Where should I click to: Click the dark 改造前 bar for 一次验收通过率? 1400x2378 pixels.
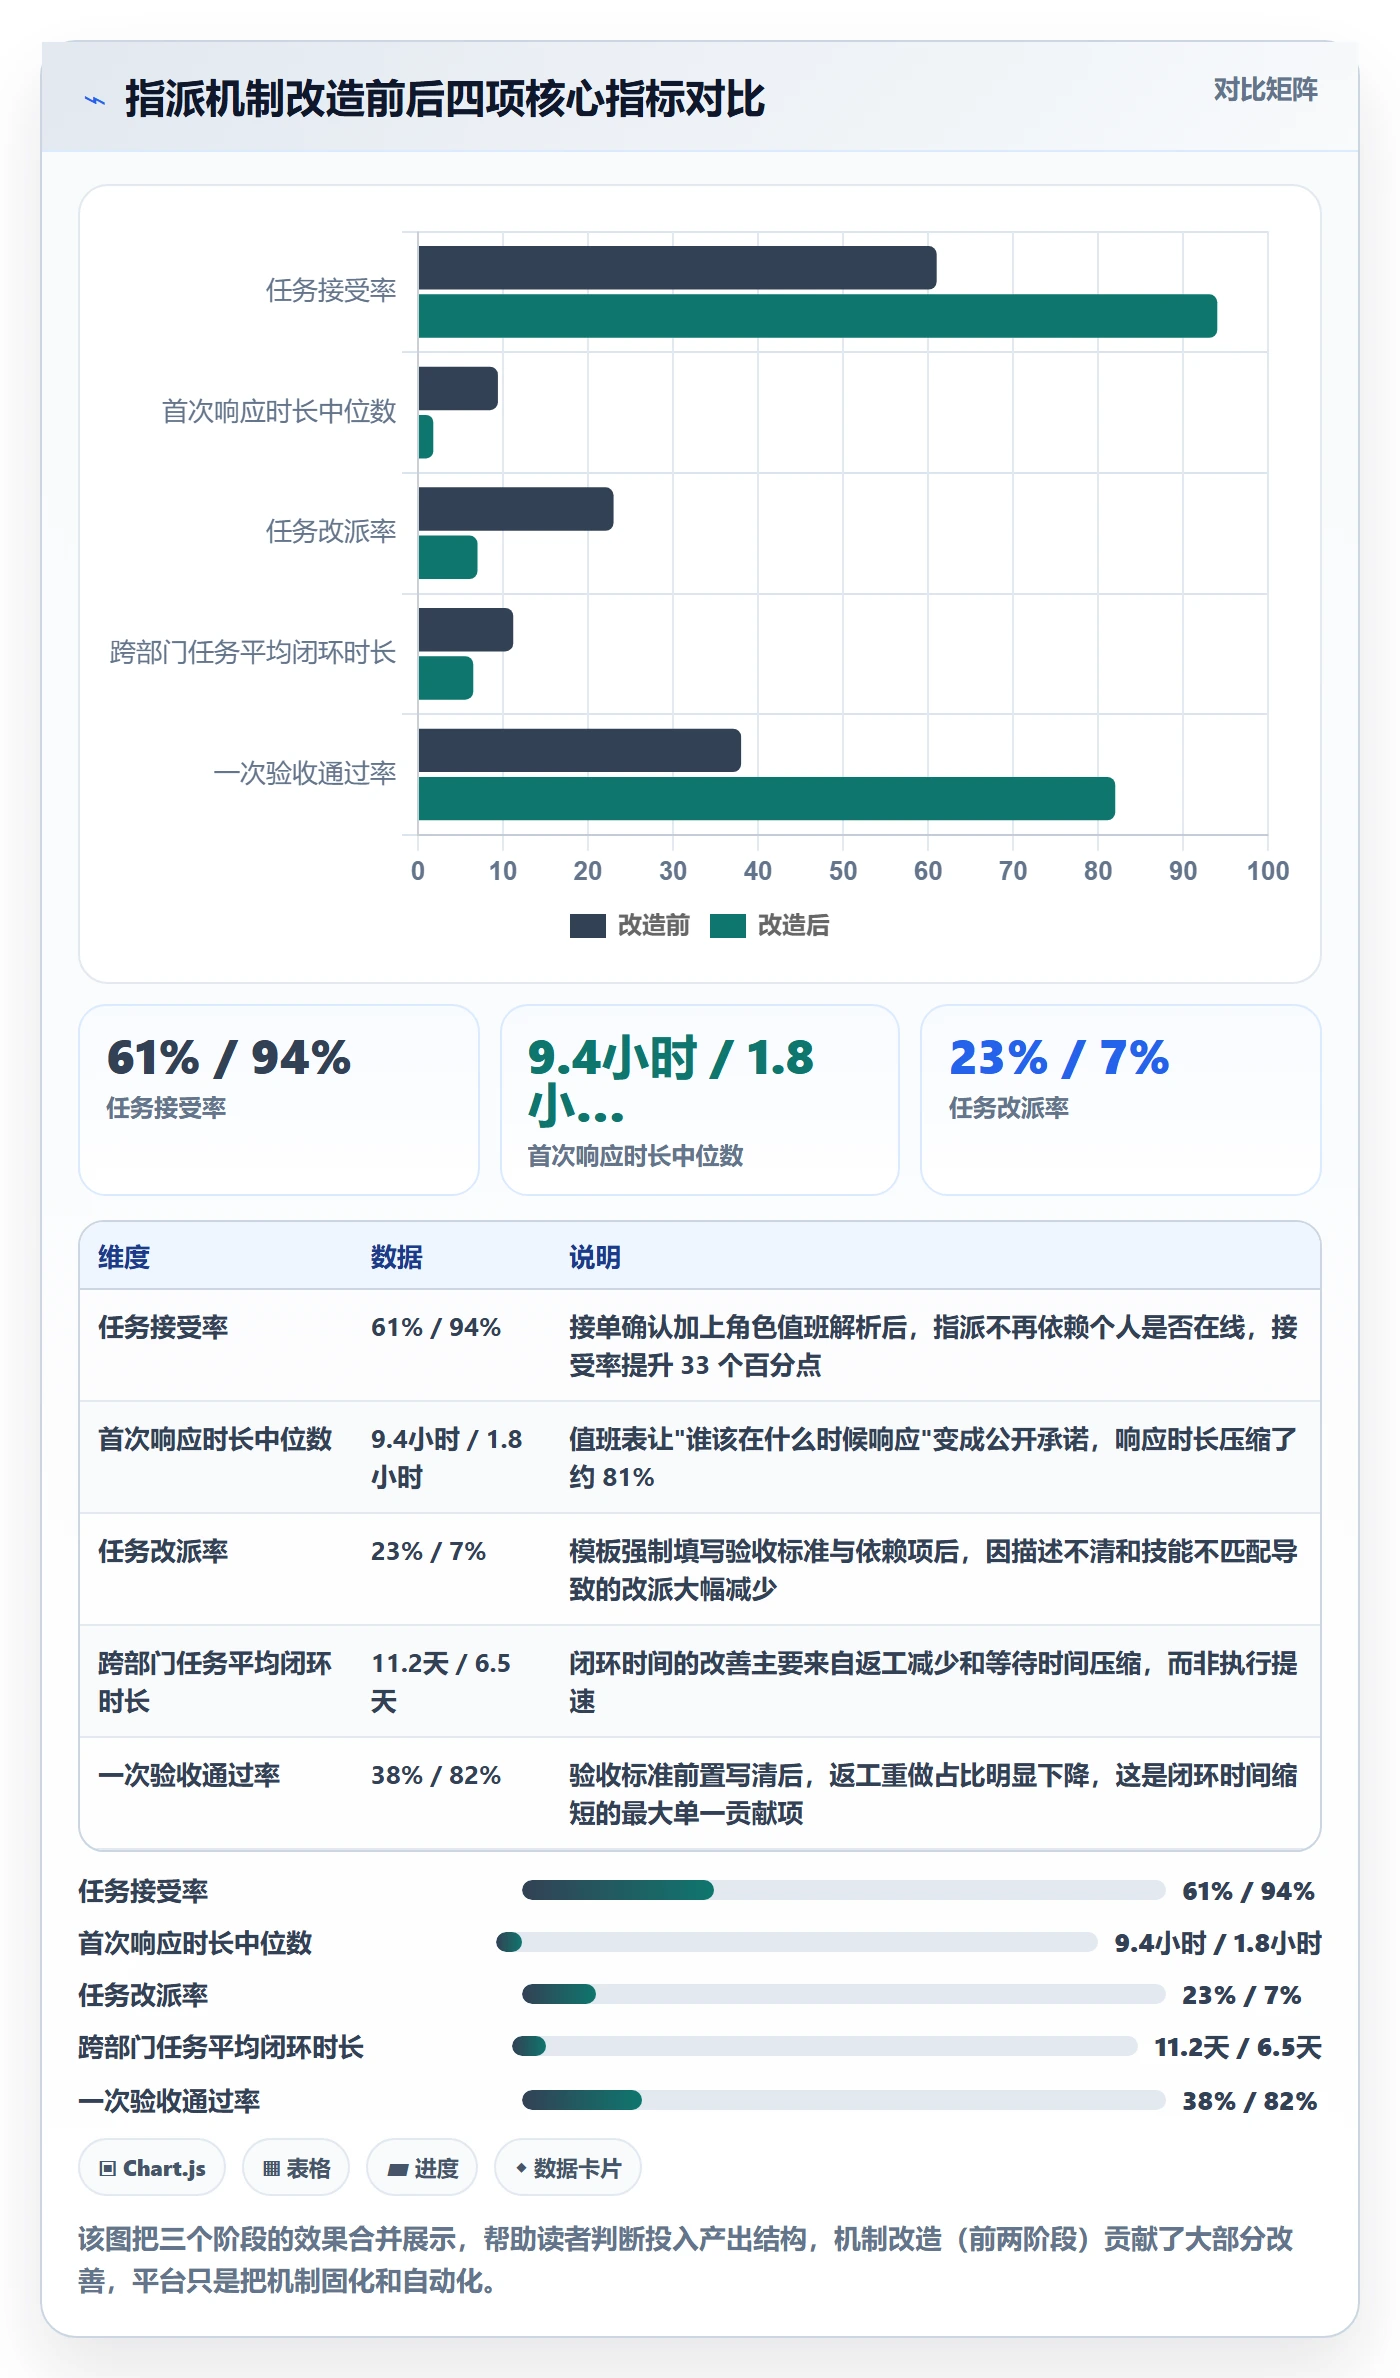click(580, 750)
